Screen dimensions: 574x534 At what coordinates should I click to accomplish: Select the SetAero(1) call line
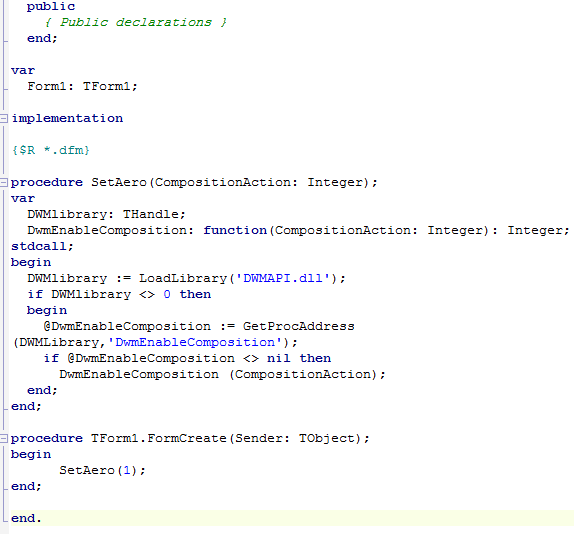[102, 470]
